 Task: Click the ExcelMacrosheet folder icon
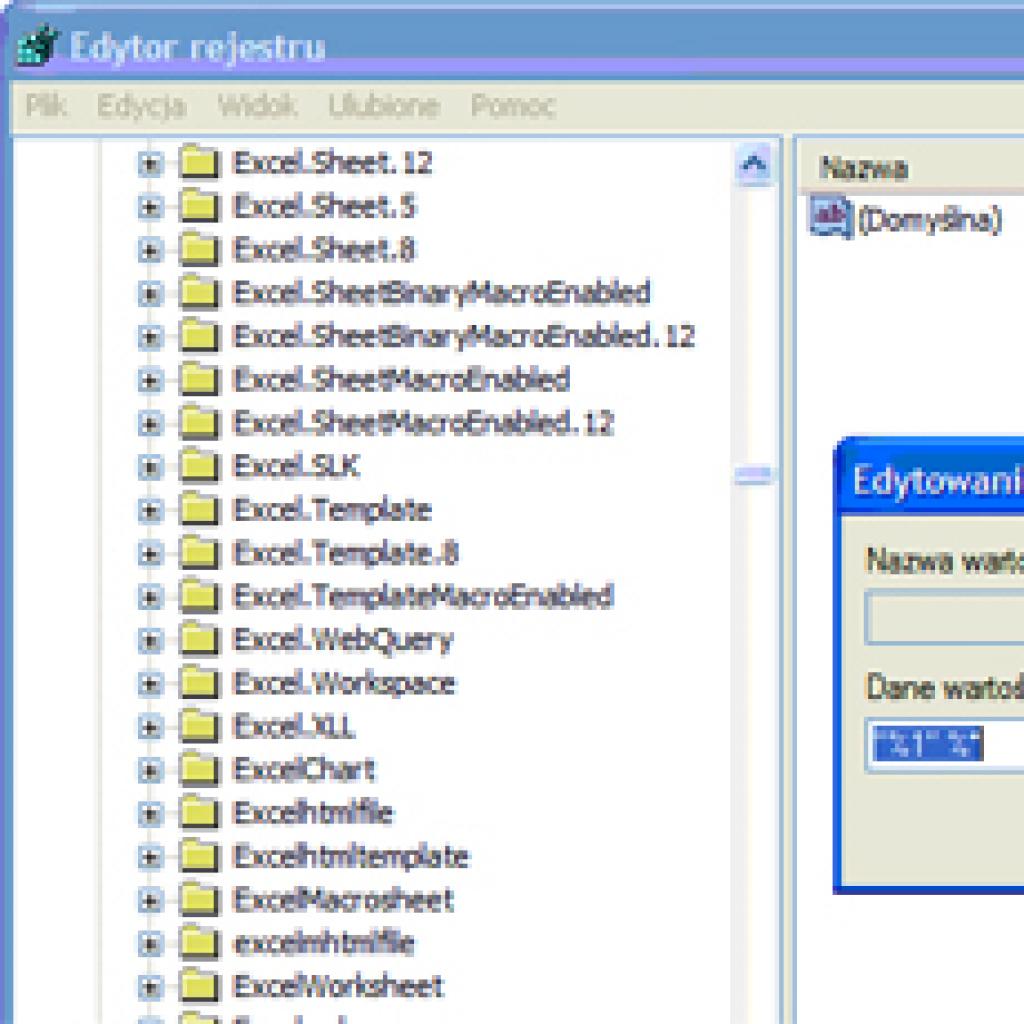[x=199, y=900]
